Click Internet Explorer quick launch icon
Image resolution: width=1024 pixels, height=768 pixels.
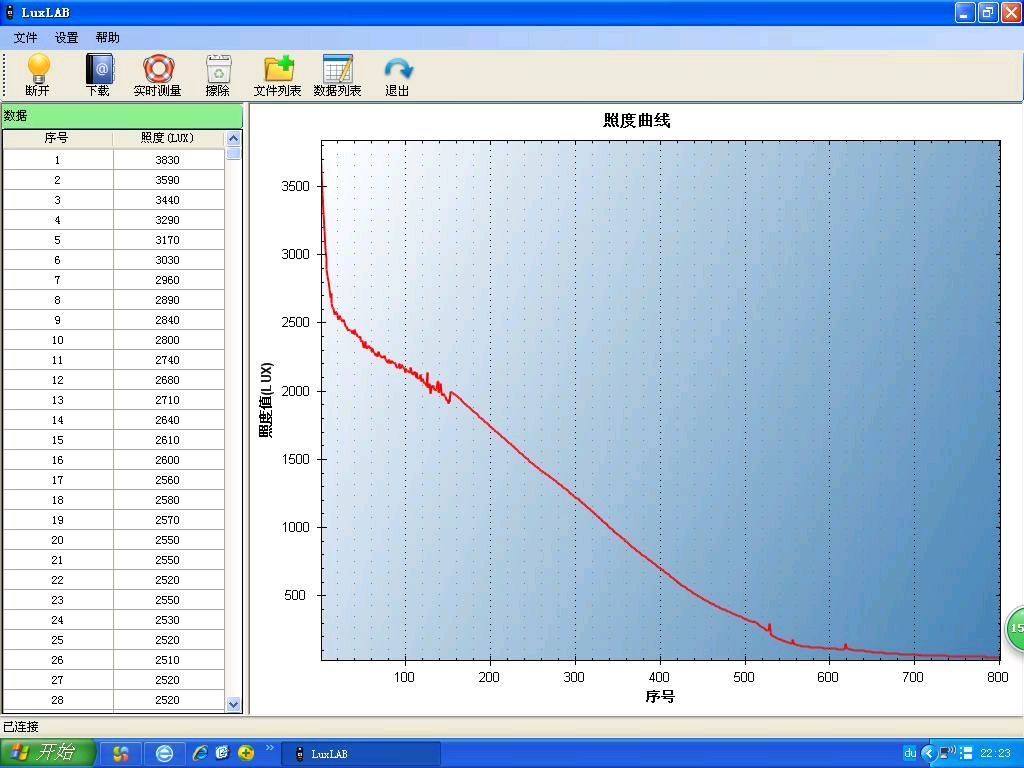click(199, 753)
